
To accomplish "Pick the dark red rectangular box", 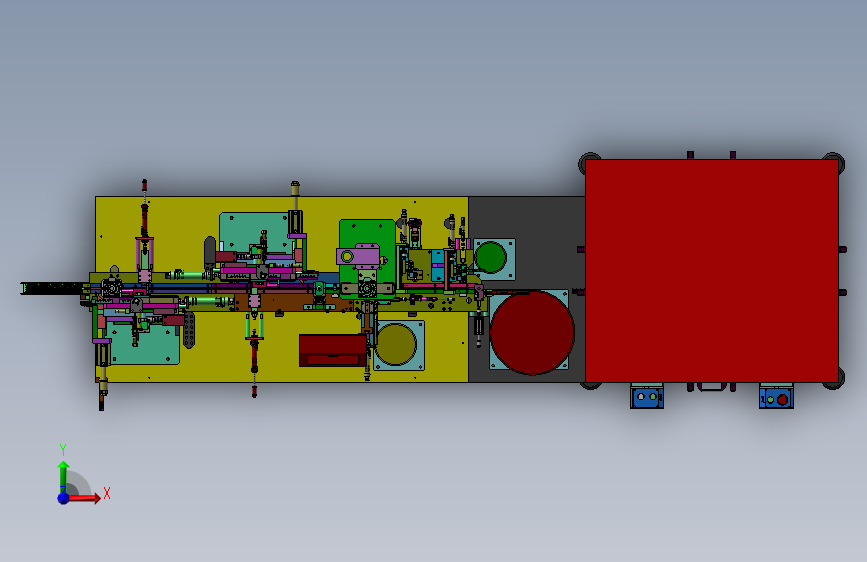I will click(x=332, y=350).
